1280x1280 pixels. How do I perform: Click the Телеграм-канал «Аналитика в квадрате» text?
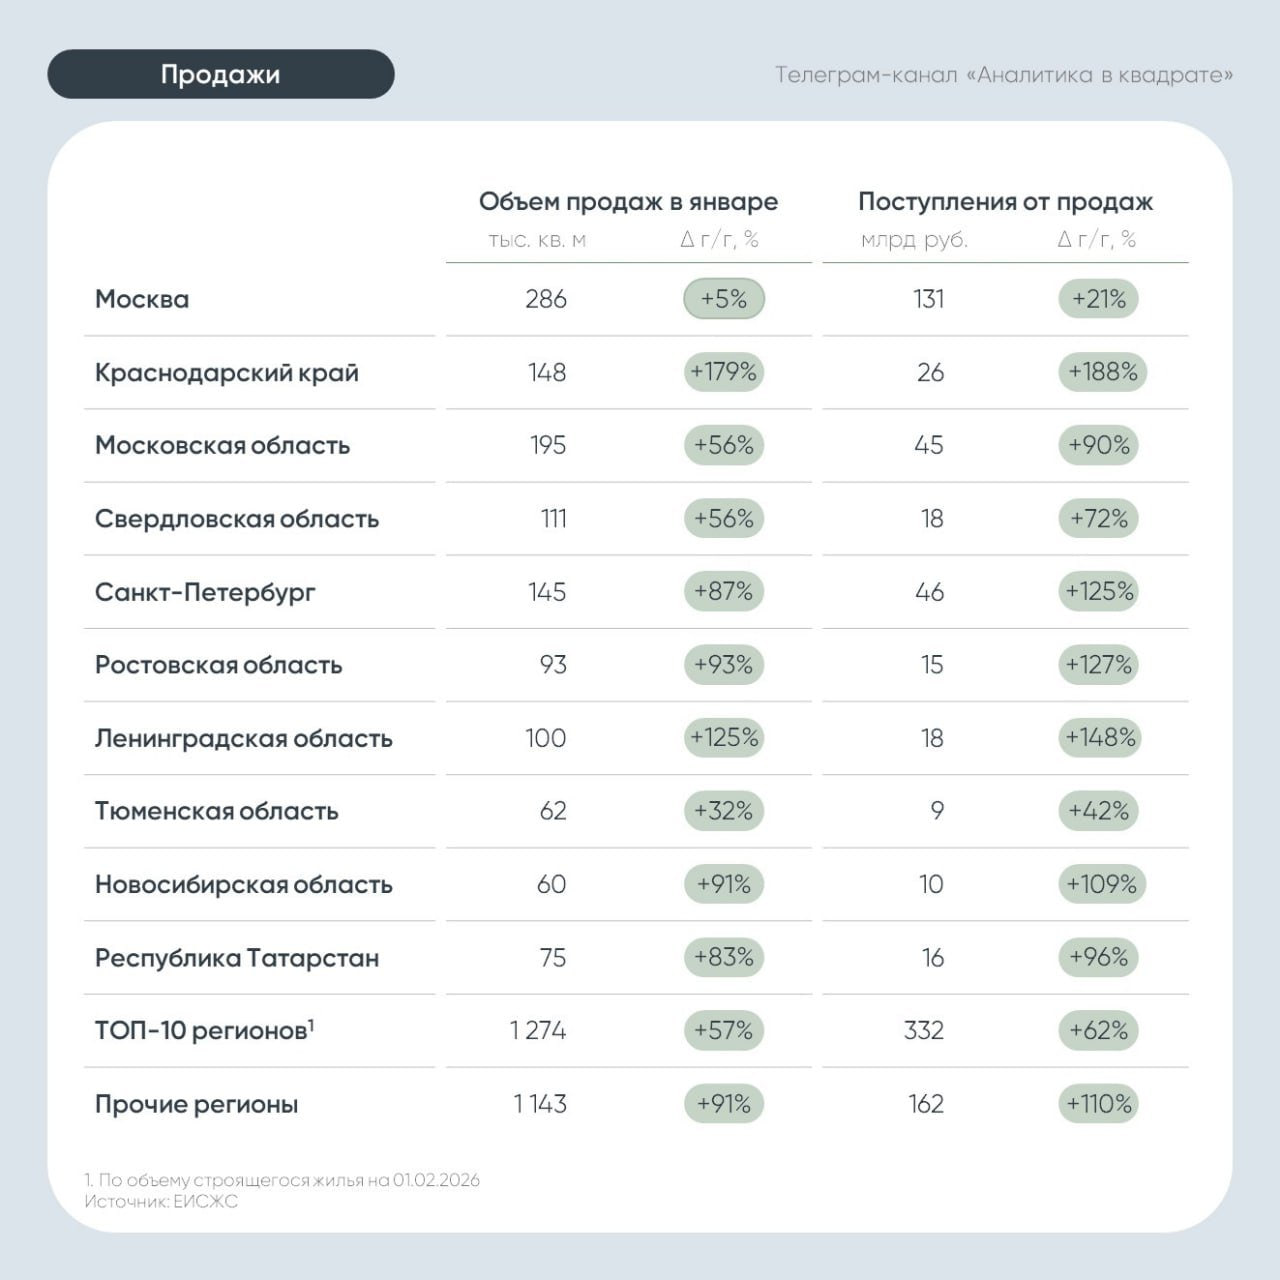point(1003,75)
